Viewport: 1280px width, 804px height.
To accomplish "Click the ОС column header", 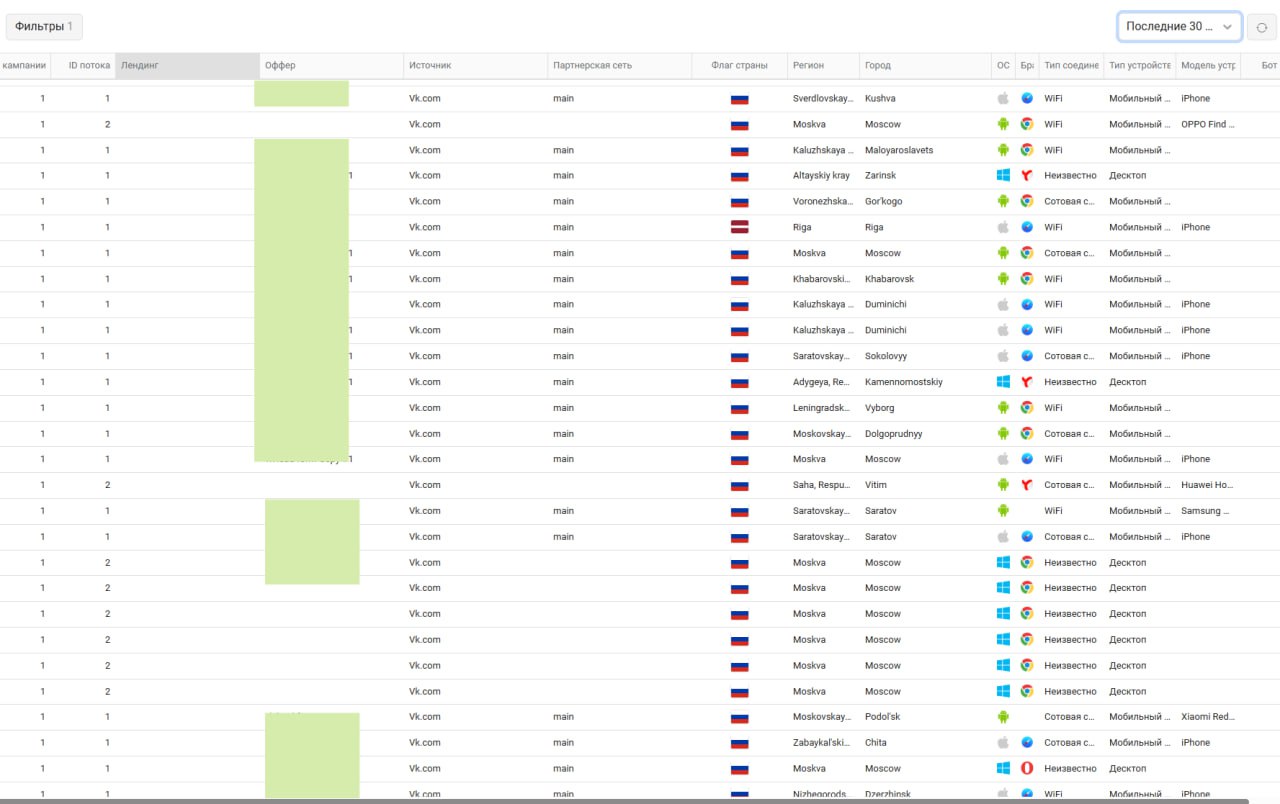I will (x=1003, y=65).
